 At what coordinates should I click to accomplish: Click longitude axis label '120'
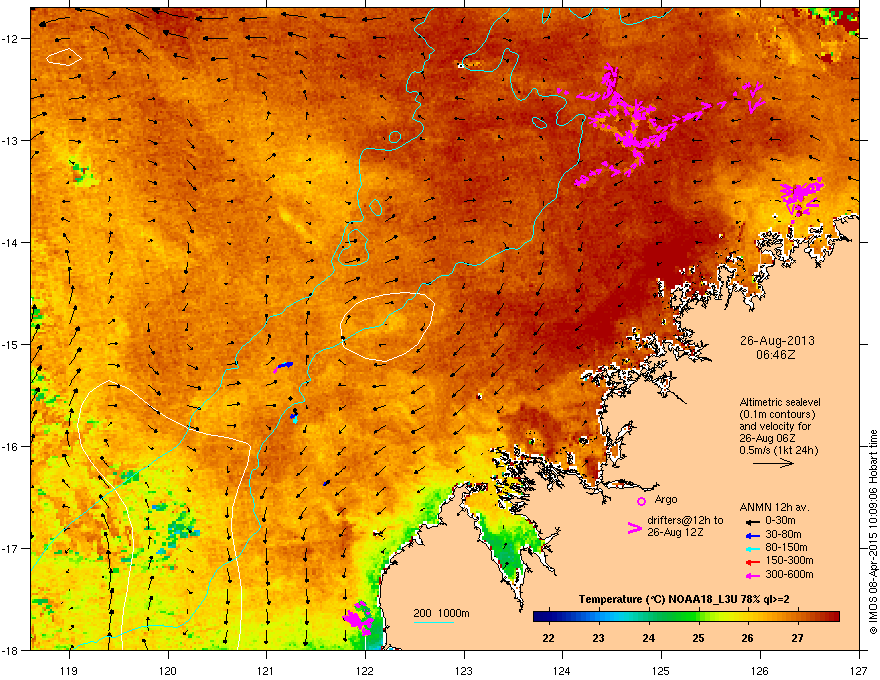coord(168,670)
